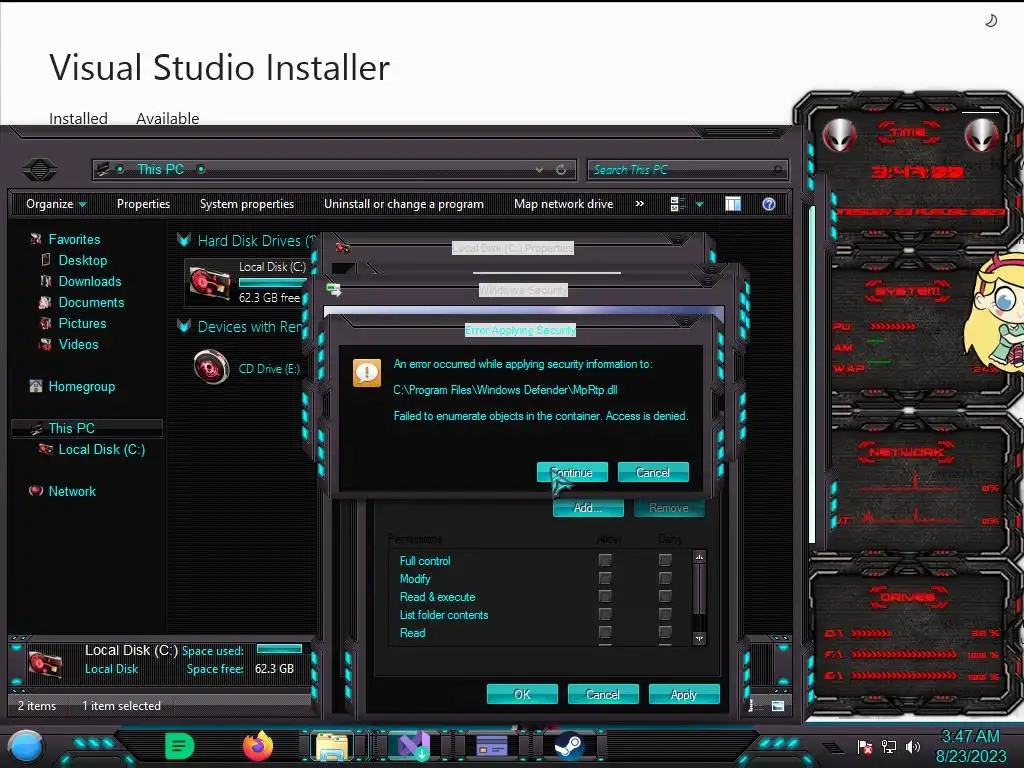Click the refresh icon in address bar
Viewport: 1024px width, 768px height.
561,170
